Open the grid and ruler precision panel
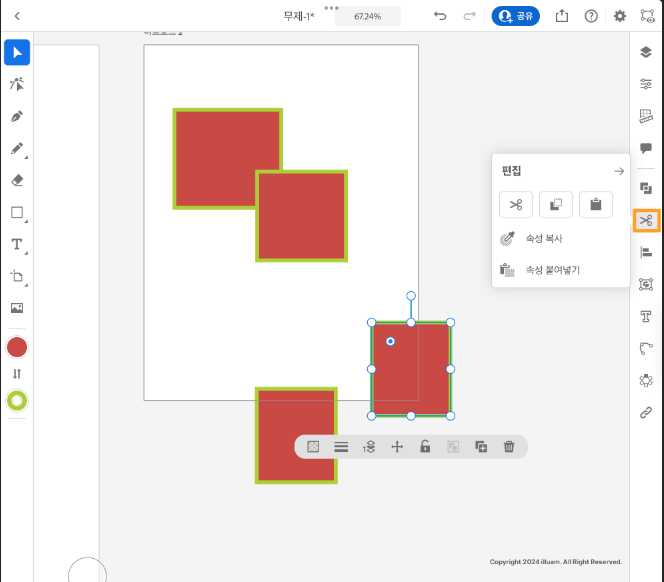This screenshot has width=664, height=582. point(646,116)
